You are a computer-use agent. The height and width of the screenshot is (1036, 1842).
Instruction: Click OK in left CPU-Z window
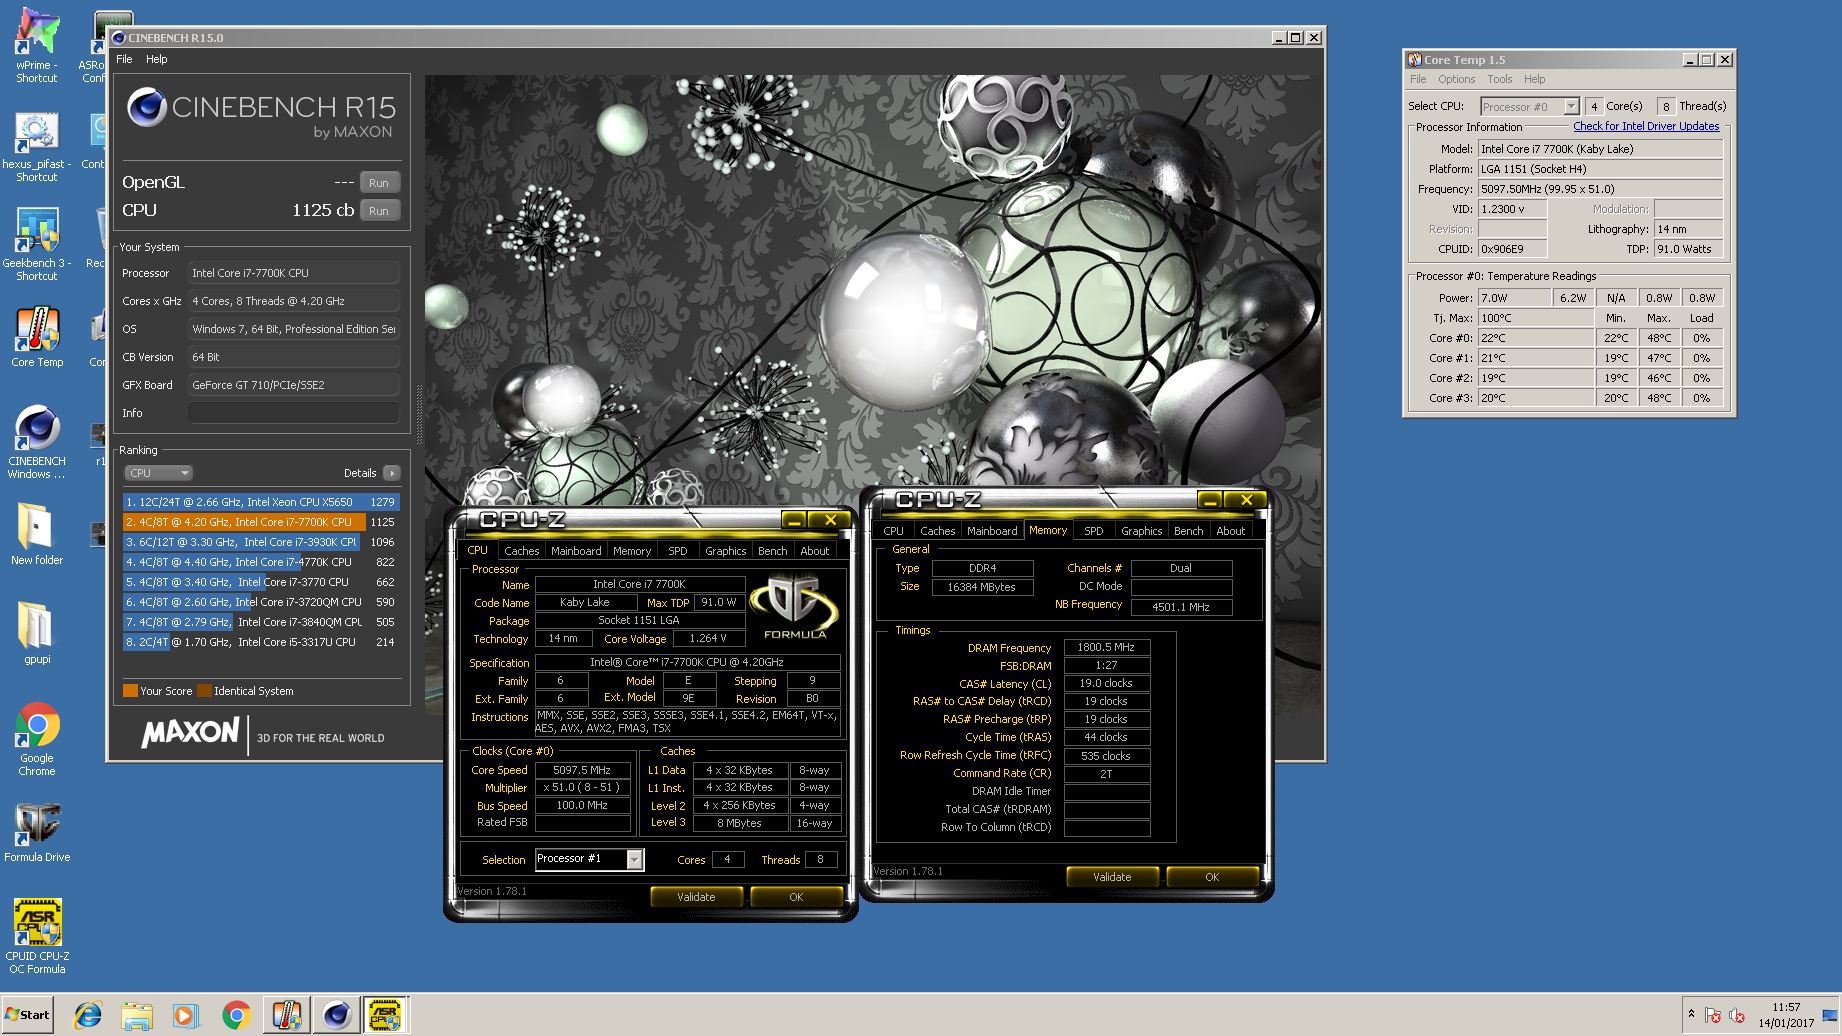click(796, 897)
